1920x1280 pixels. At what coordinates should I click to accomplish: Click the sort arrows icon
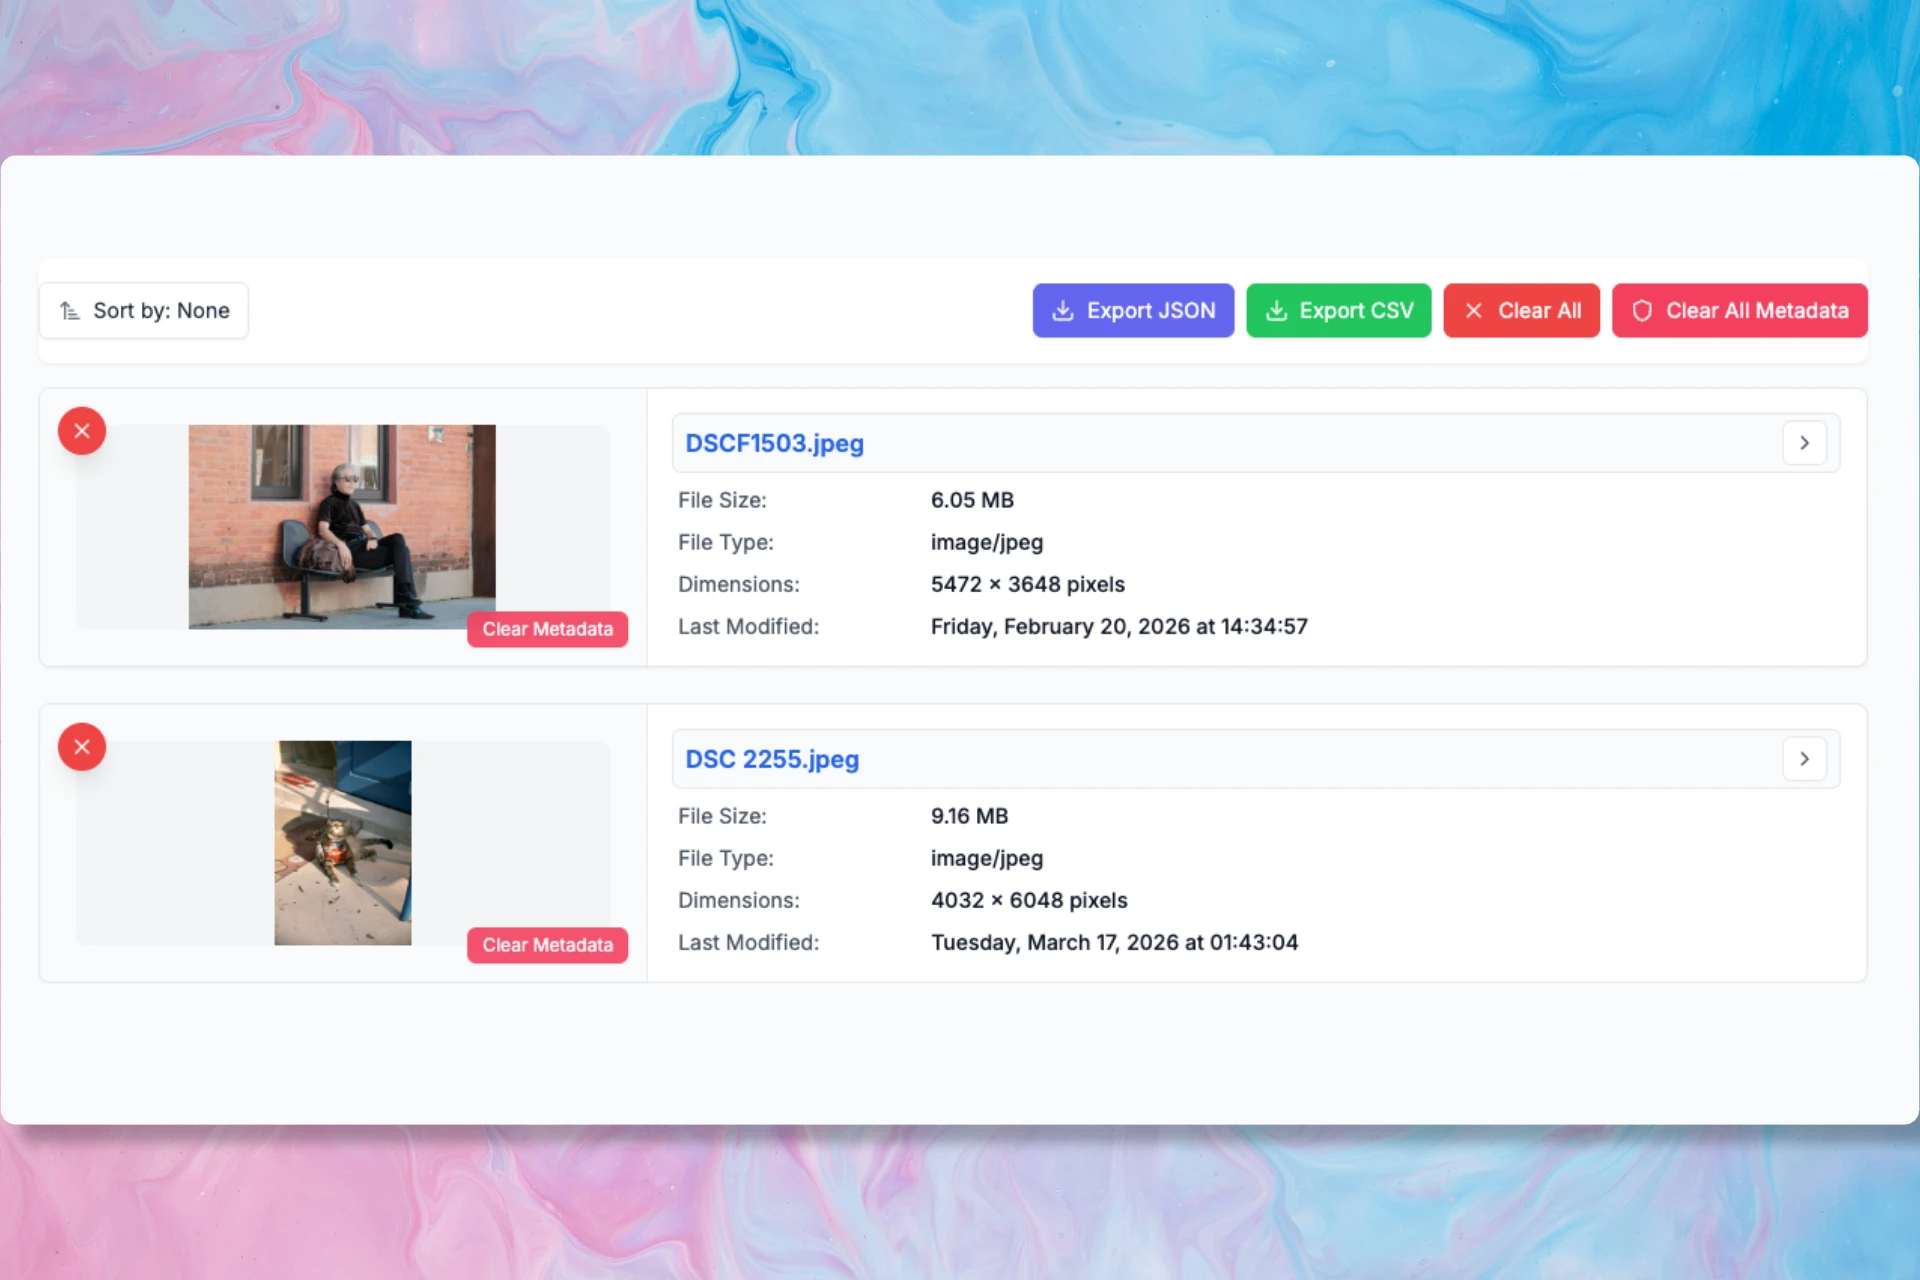pos(69,311)
